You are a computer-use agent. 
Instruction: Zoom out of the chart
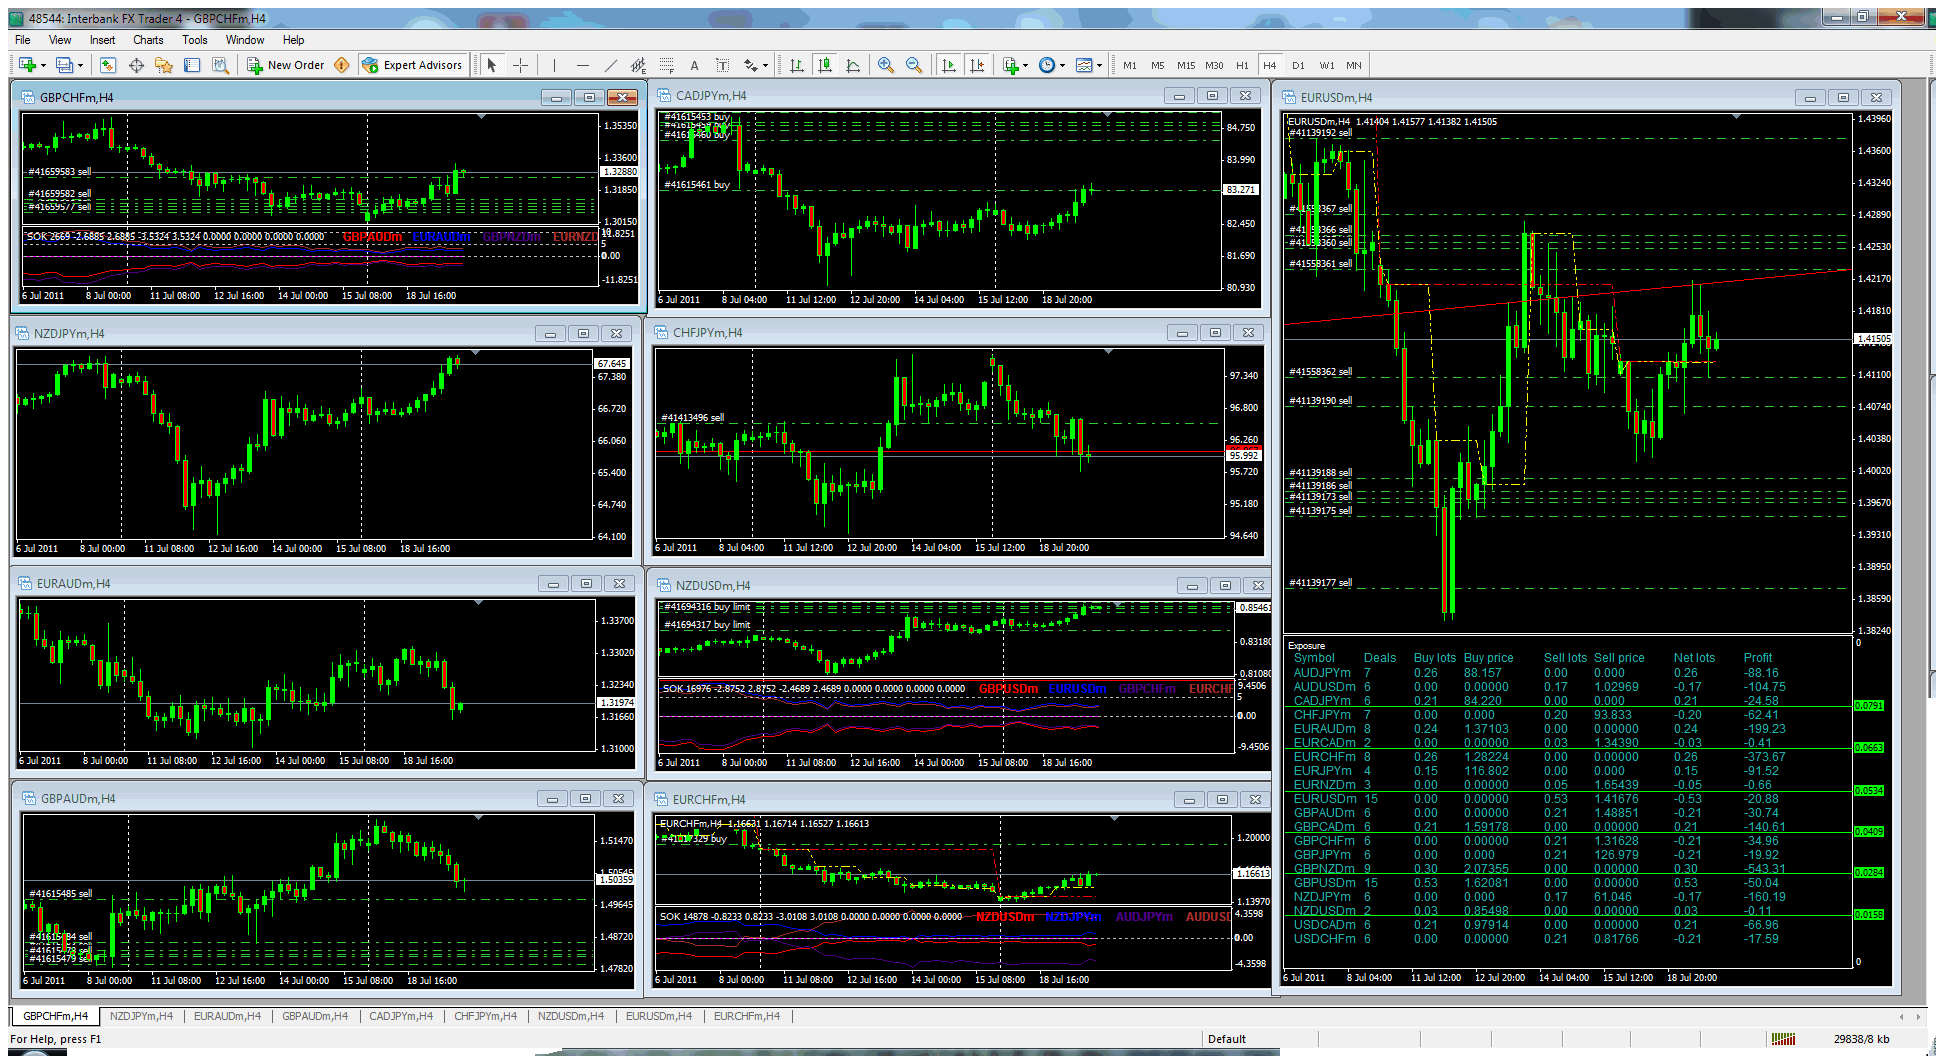pos(913,65)
